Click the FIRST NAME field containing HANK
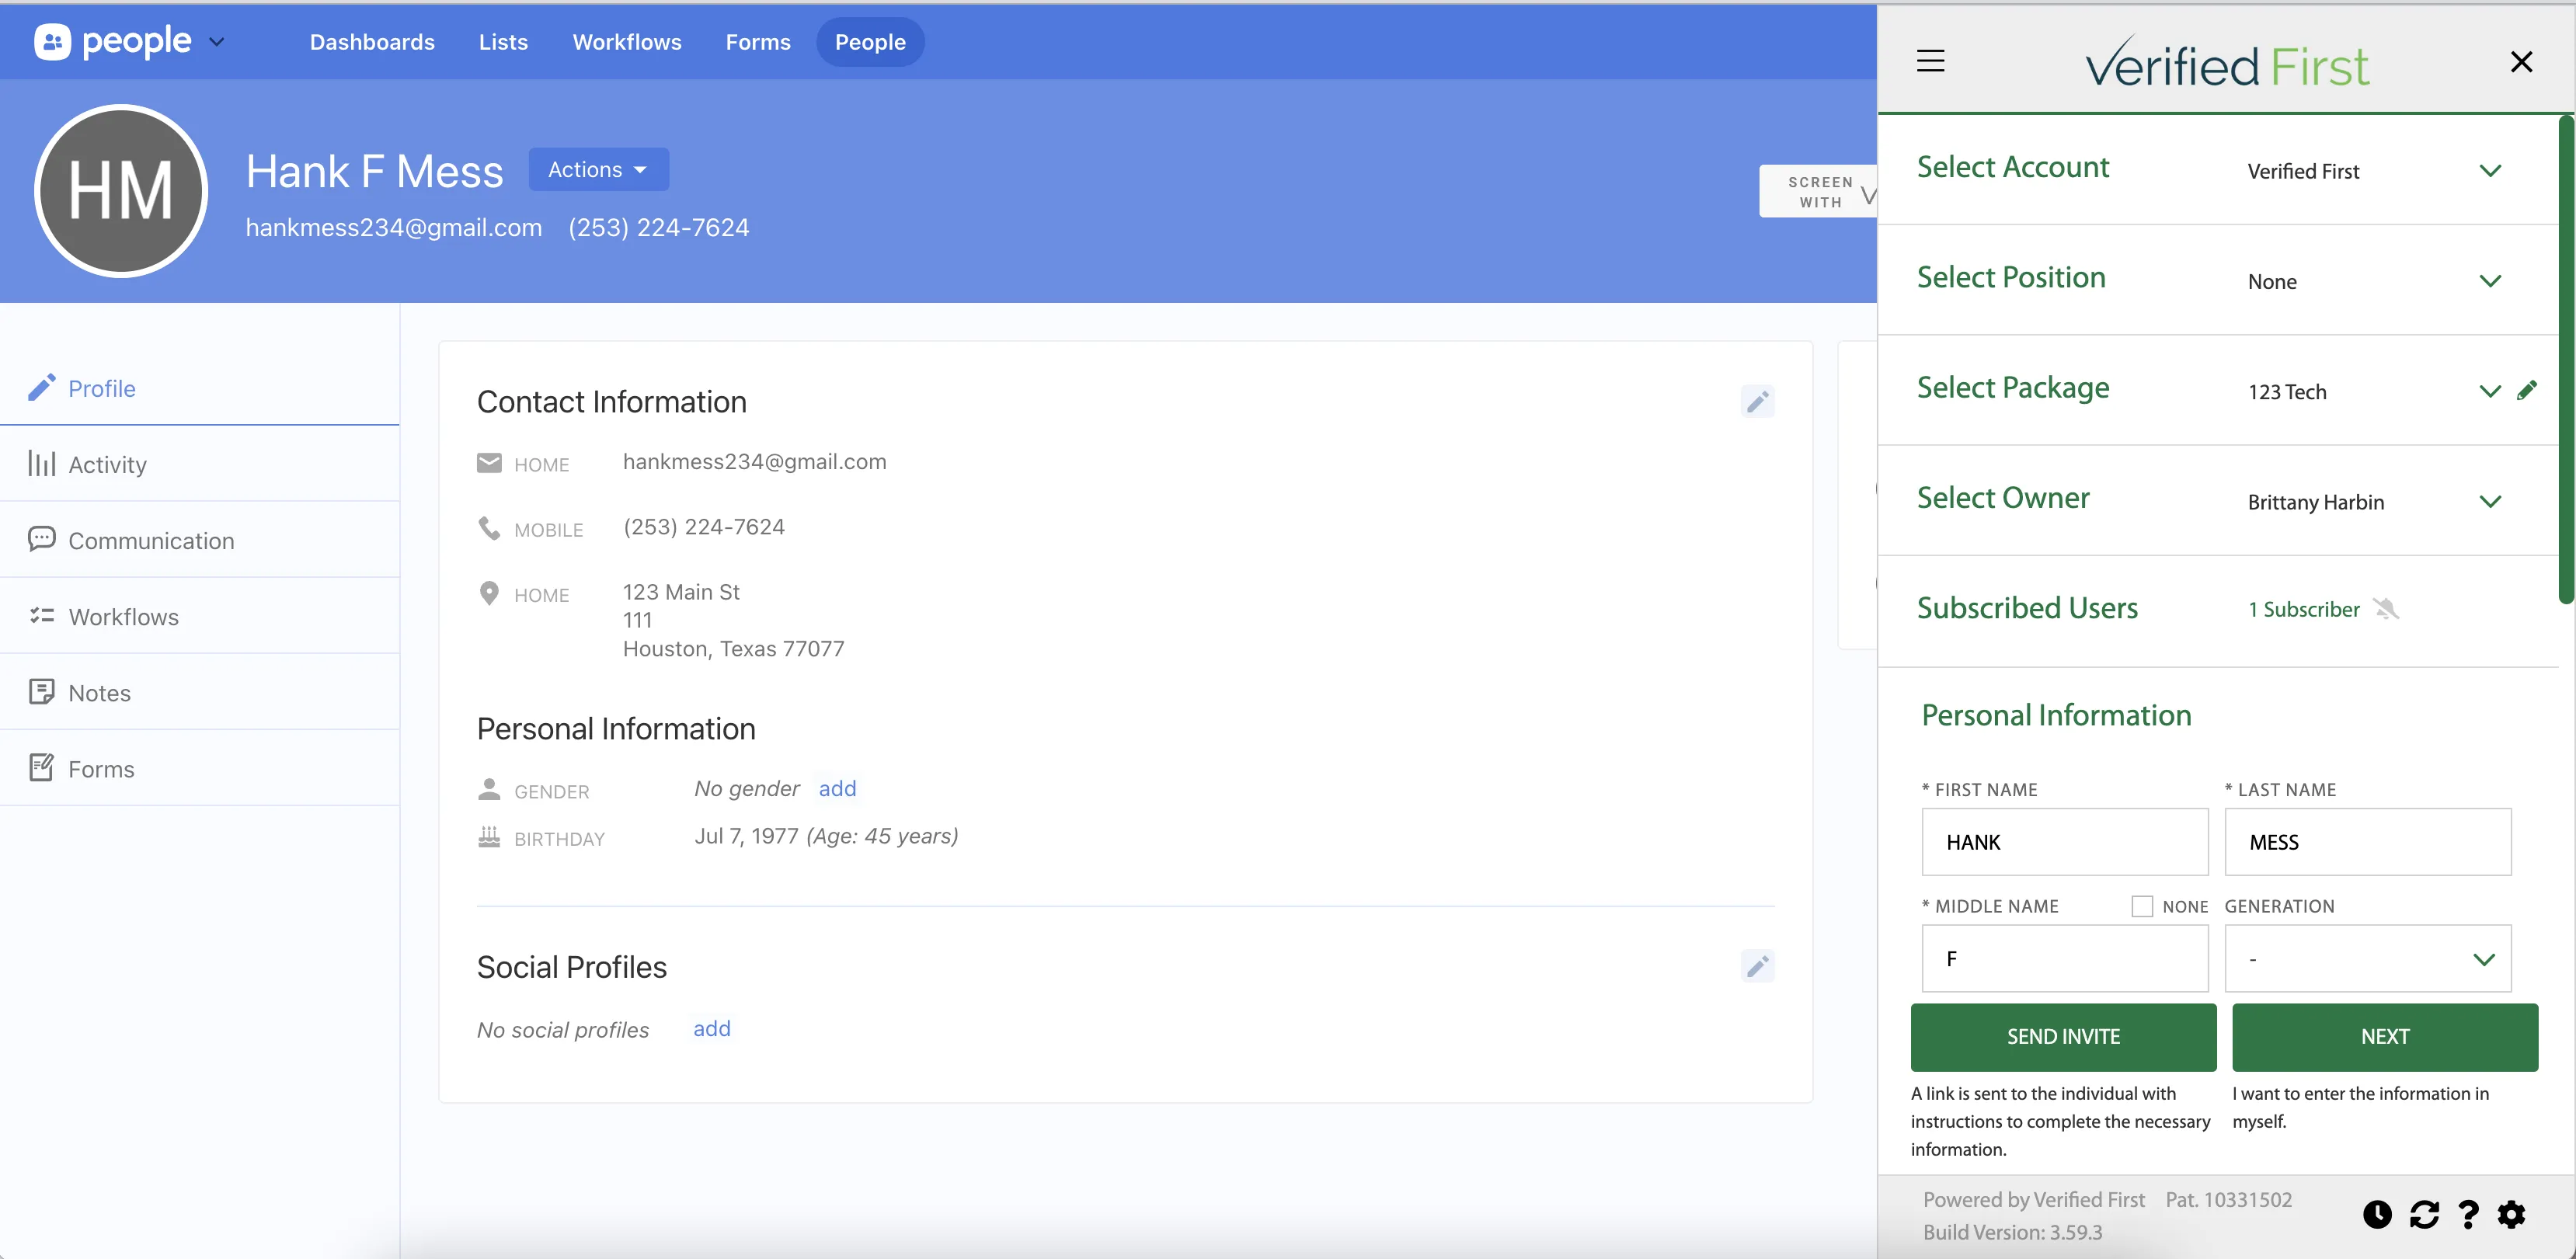Viewport: 2576px width, 1259px height. tap(2064, 842)
